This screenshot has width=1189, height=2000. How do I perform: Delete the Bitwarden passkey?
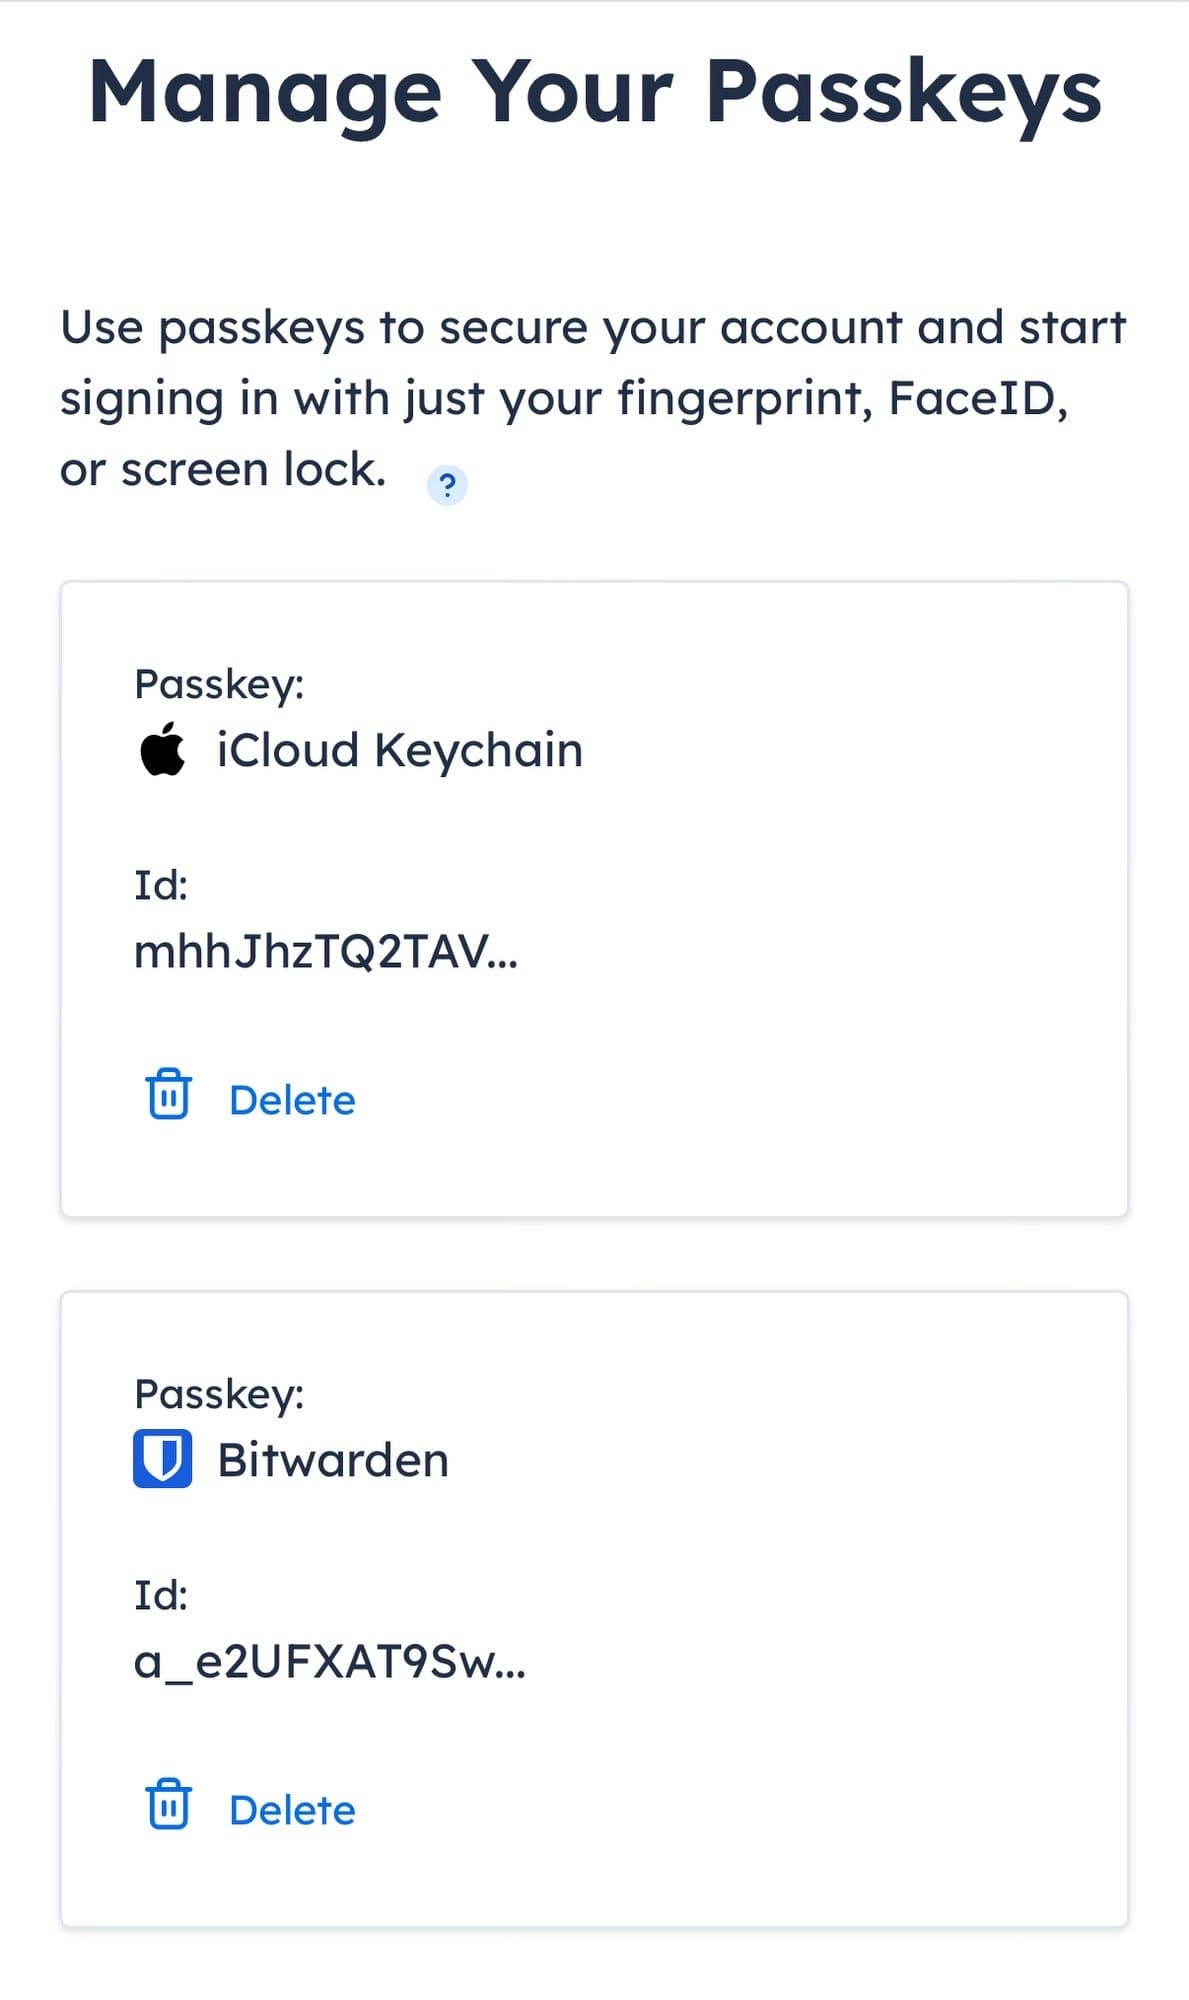291,1810
